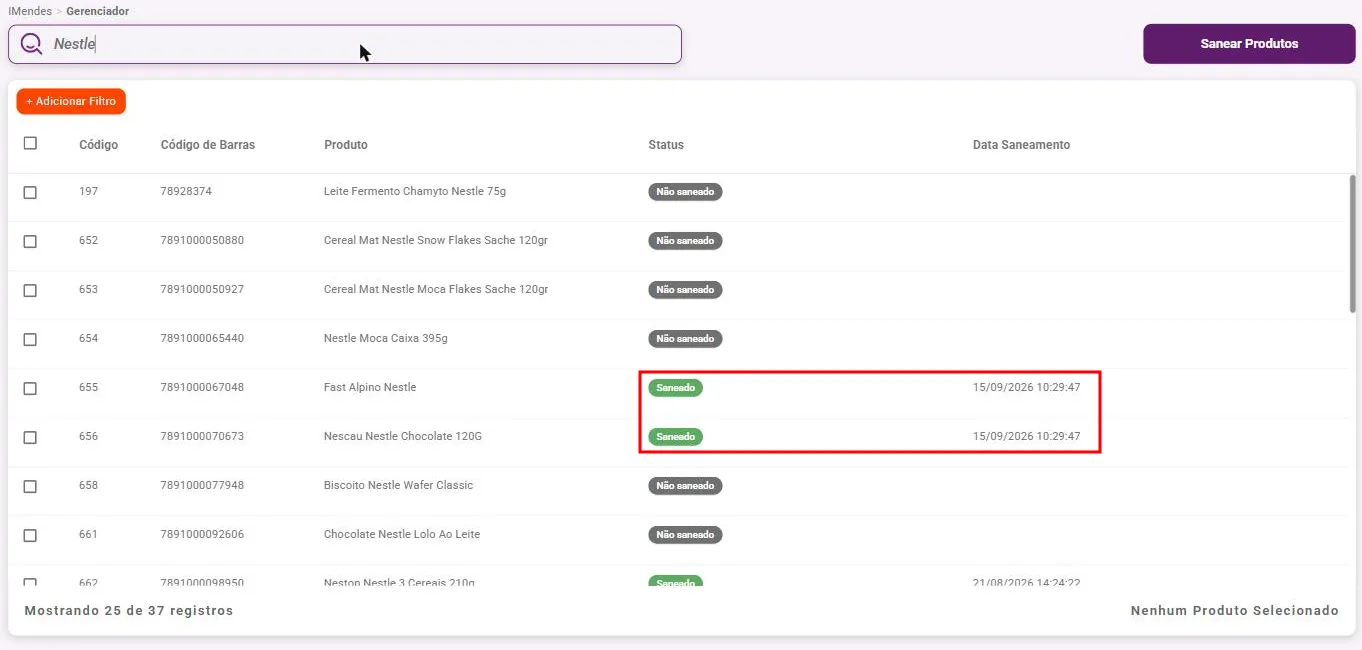
Task: Click the Adicionar Filtro button
Action: [71, 101]
